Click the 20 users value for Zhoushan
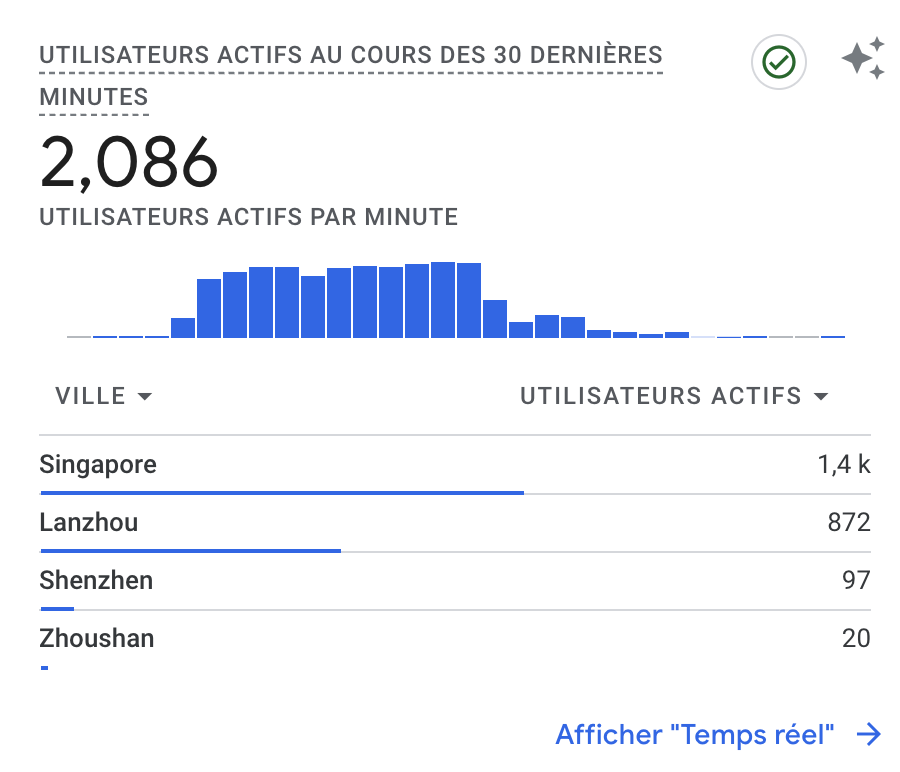 856,638
